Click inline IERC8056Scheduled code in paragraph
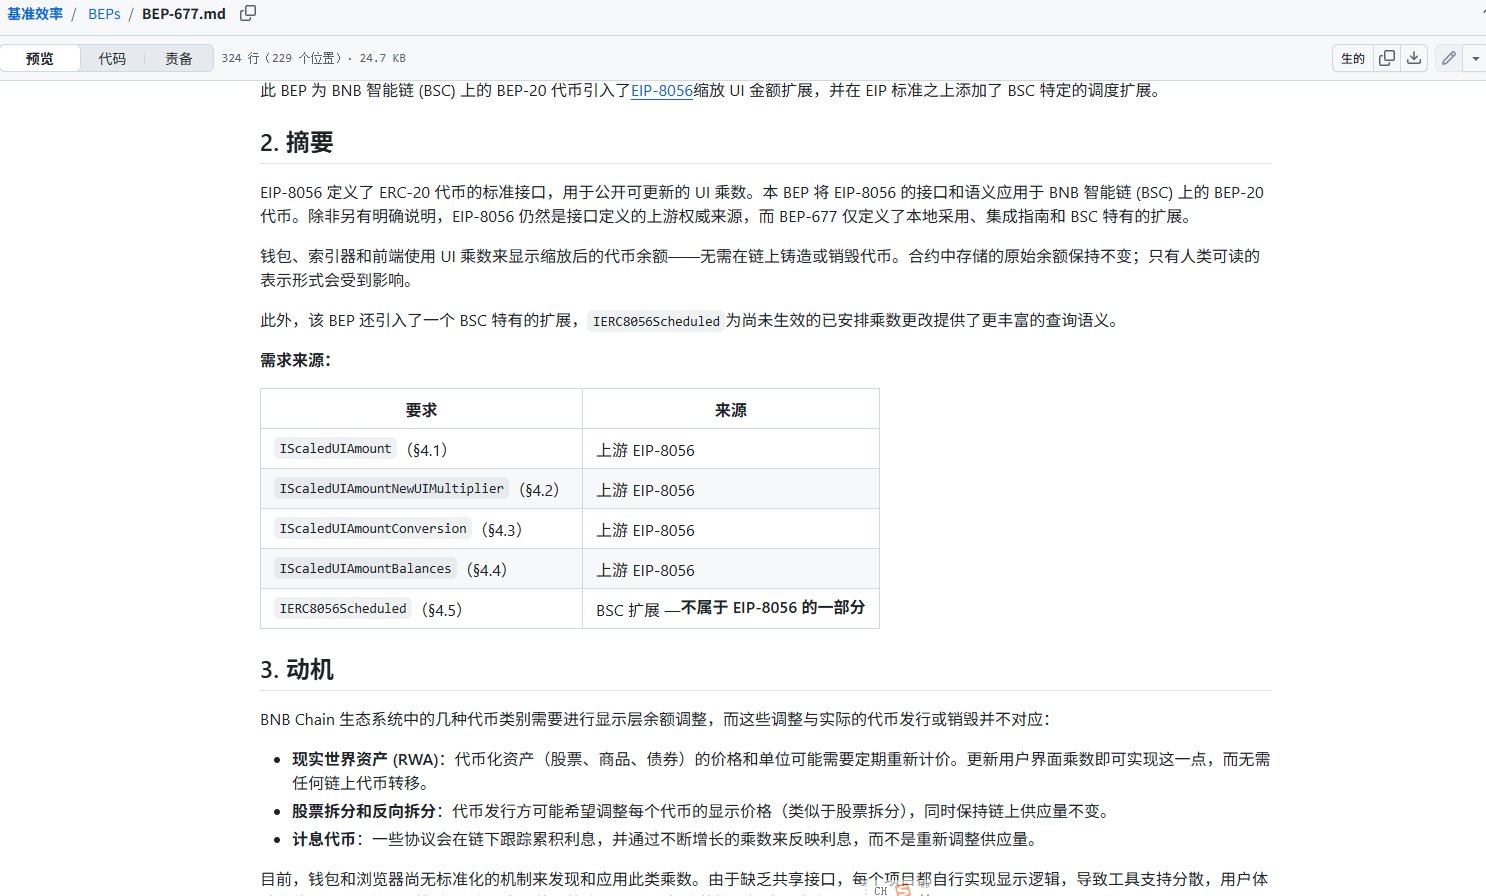1486x896 pixels. (x=656, y=321)
